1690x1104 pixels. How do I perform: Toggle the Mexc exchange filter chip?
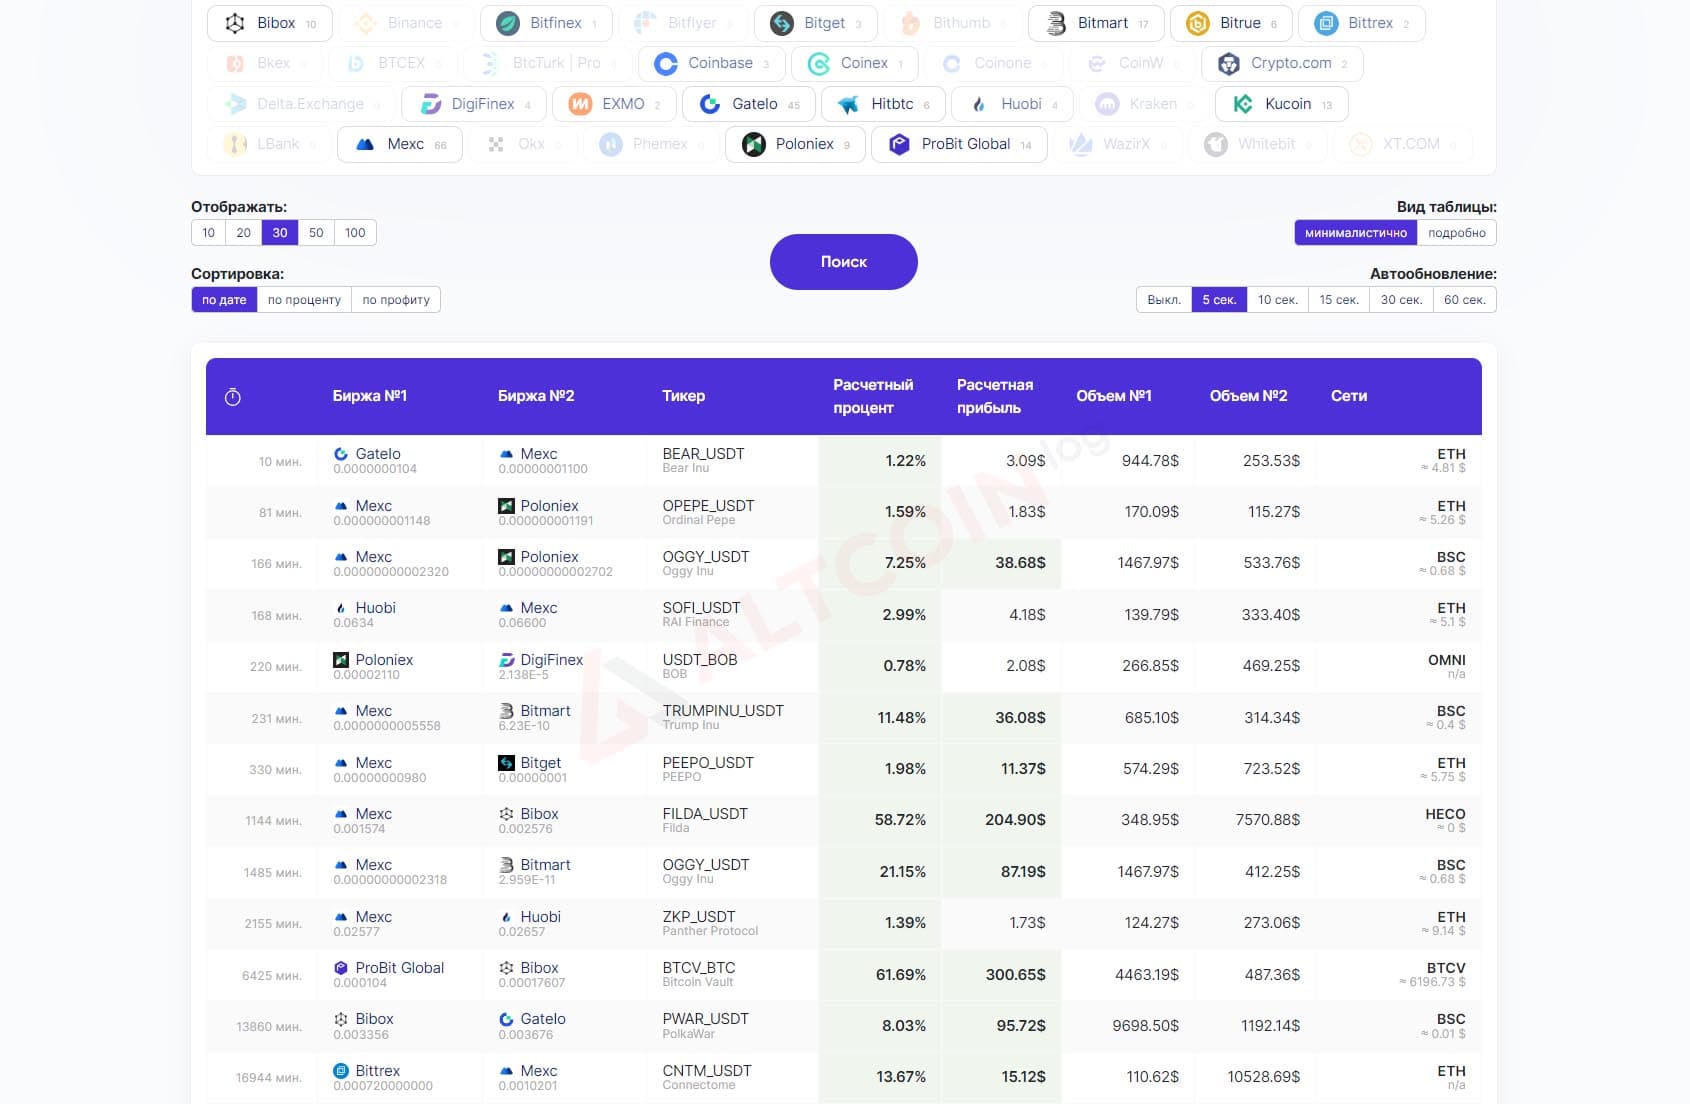tap(400, 144)
